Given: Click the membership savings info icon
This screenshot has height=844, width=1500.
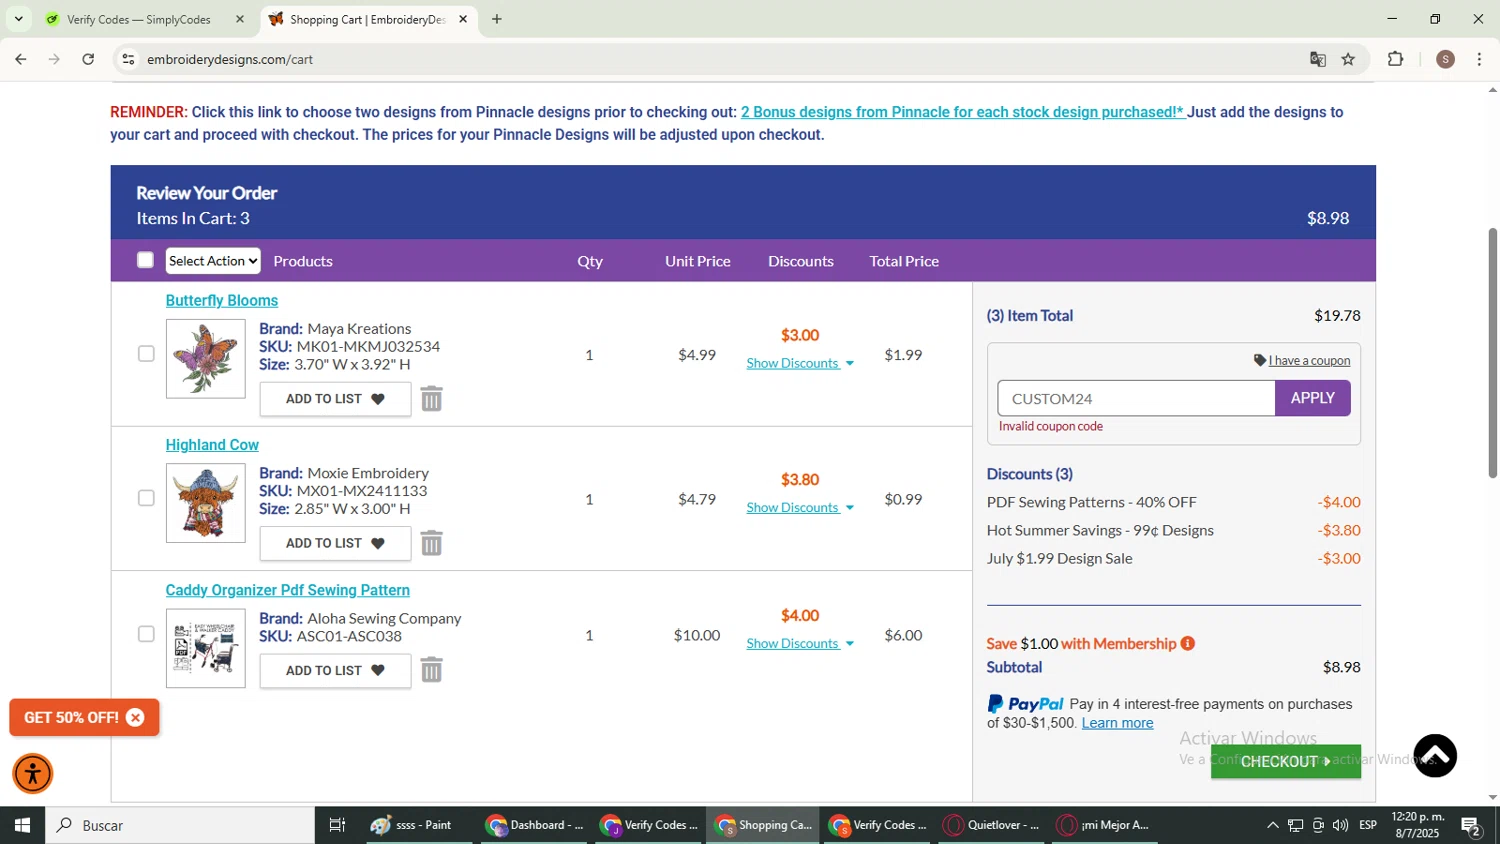Looking at the screenshot, I should [1188, 643].
